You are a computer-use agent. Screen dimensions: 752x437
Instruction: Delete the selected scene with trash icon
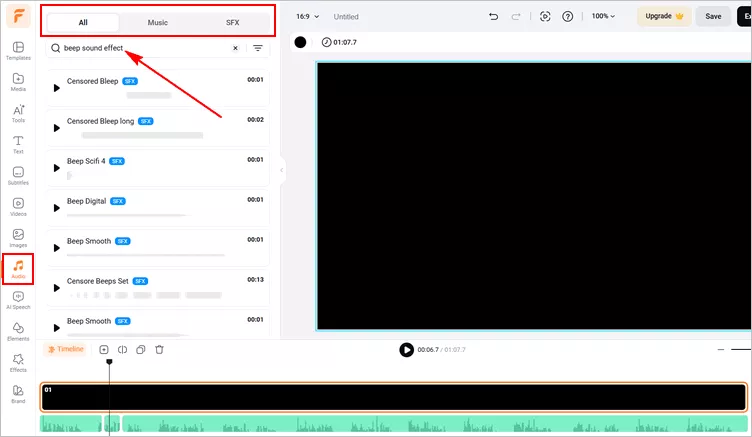click(x=159, y=350)
